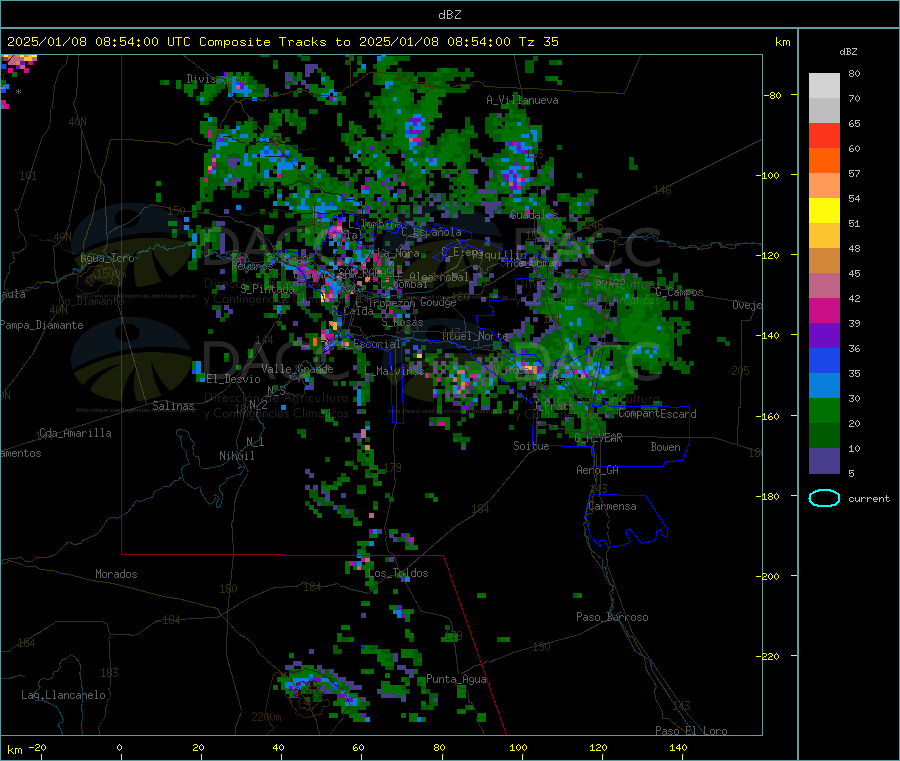Click the bright green 20-30 dBZ swatch
Viewport: 900px width, 761px height.
pyautogui.click(x=824, y=410)
